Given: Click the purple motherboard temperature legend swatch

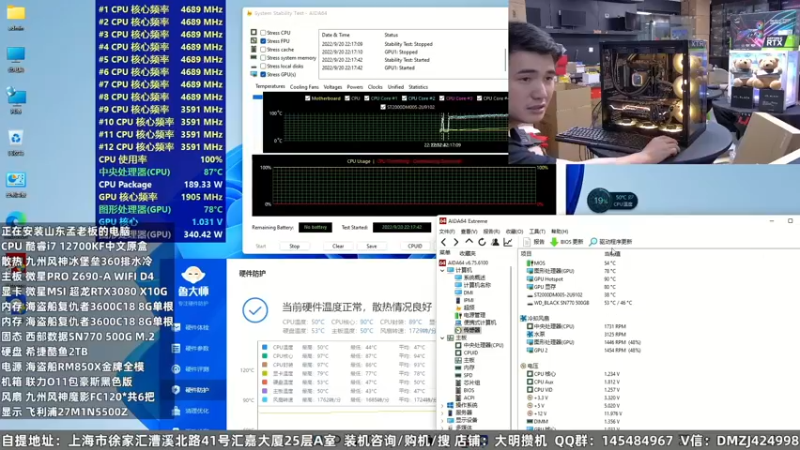Looking at the screenshot, I should click(265, 391).
